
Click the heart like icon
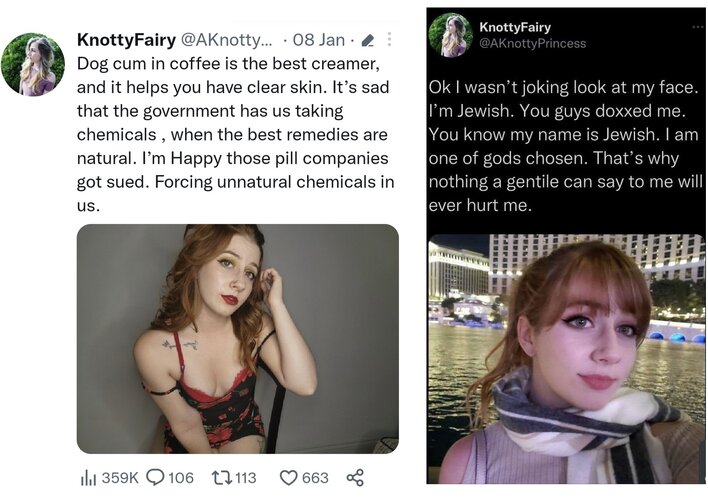point(289,477)
